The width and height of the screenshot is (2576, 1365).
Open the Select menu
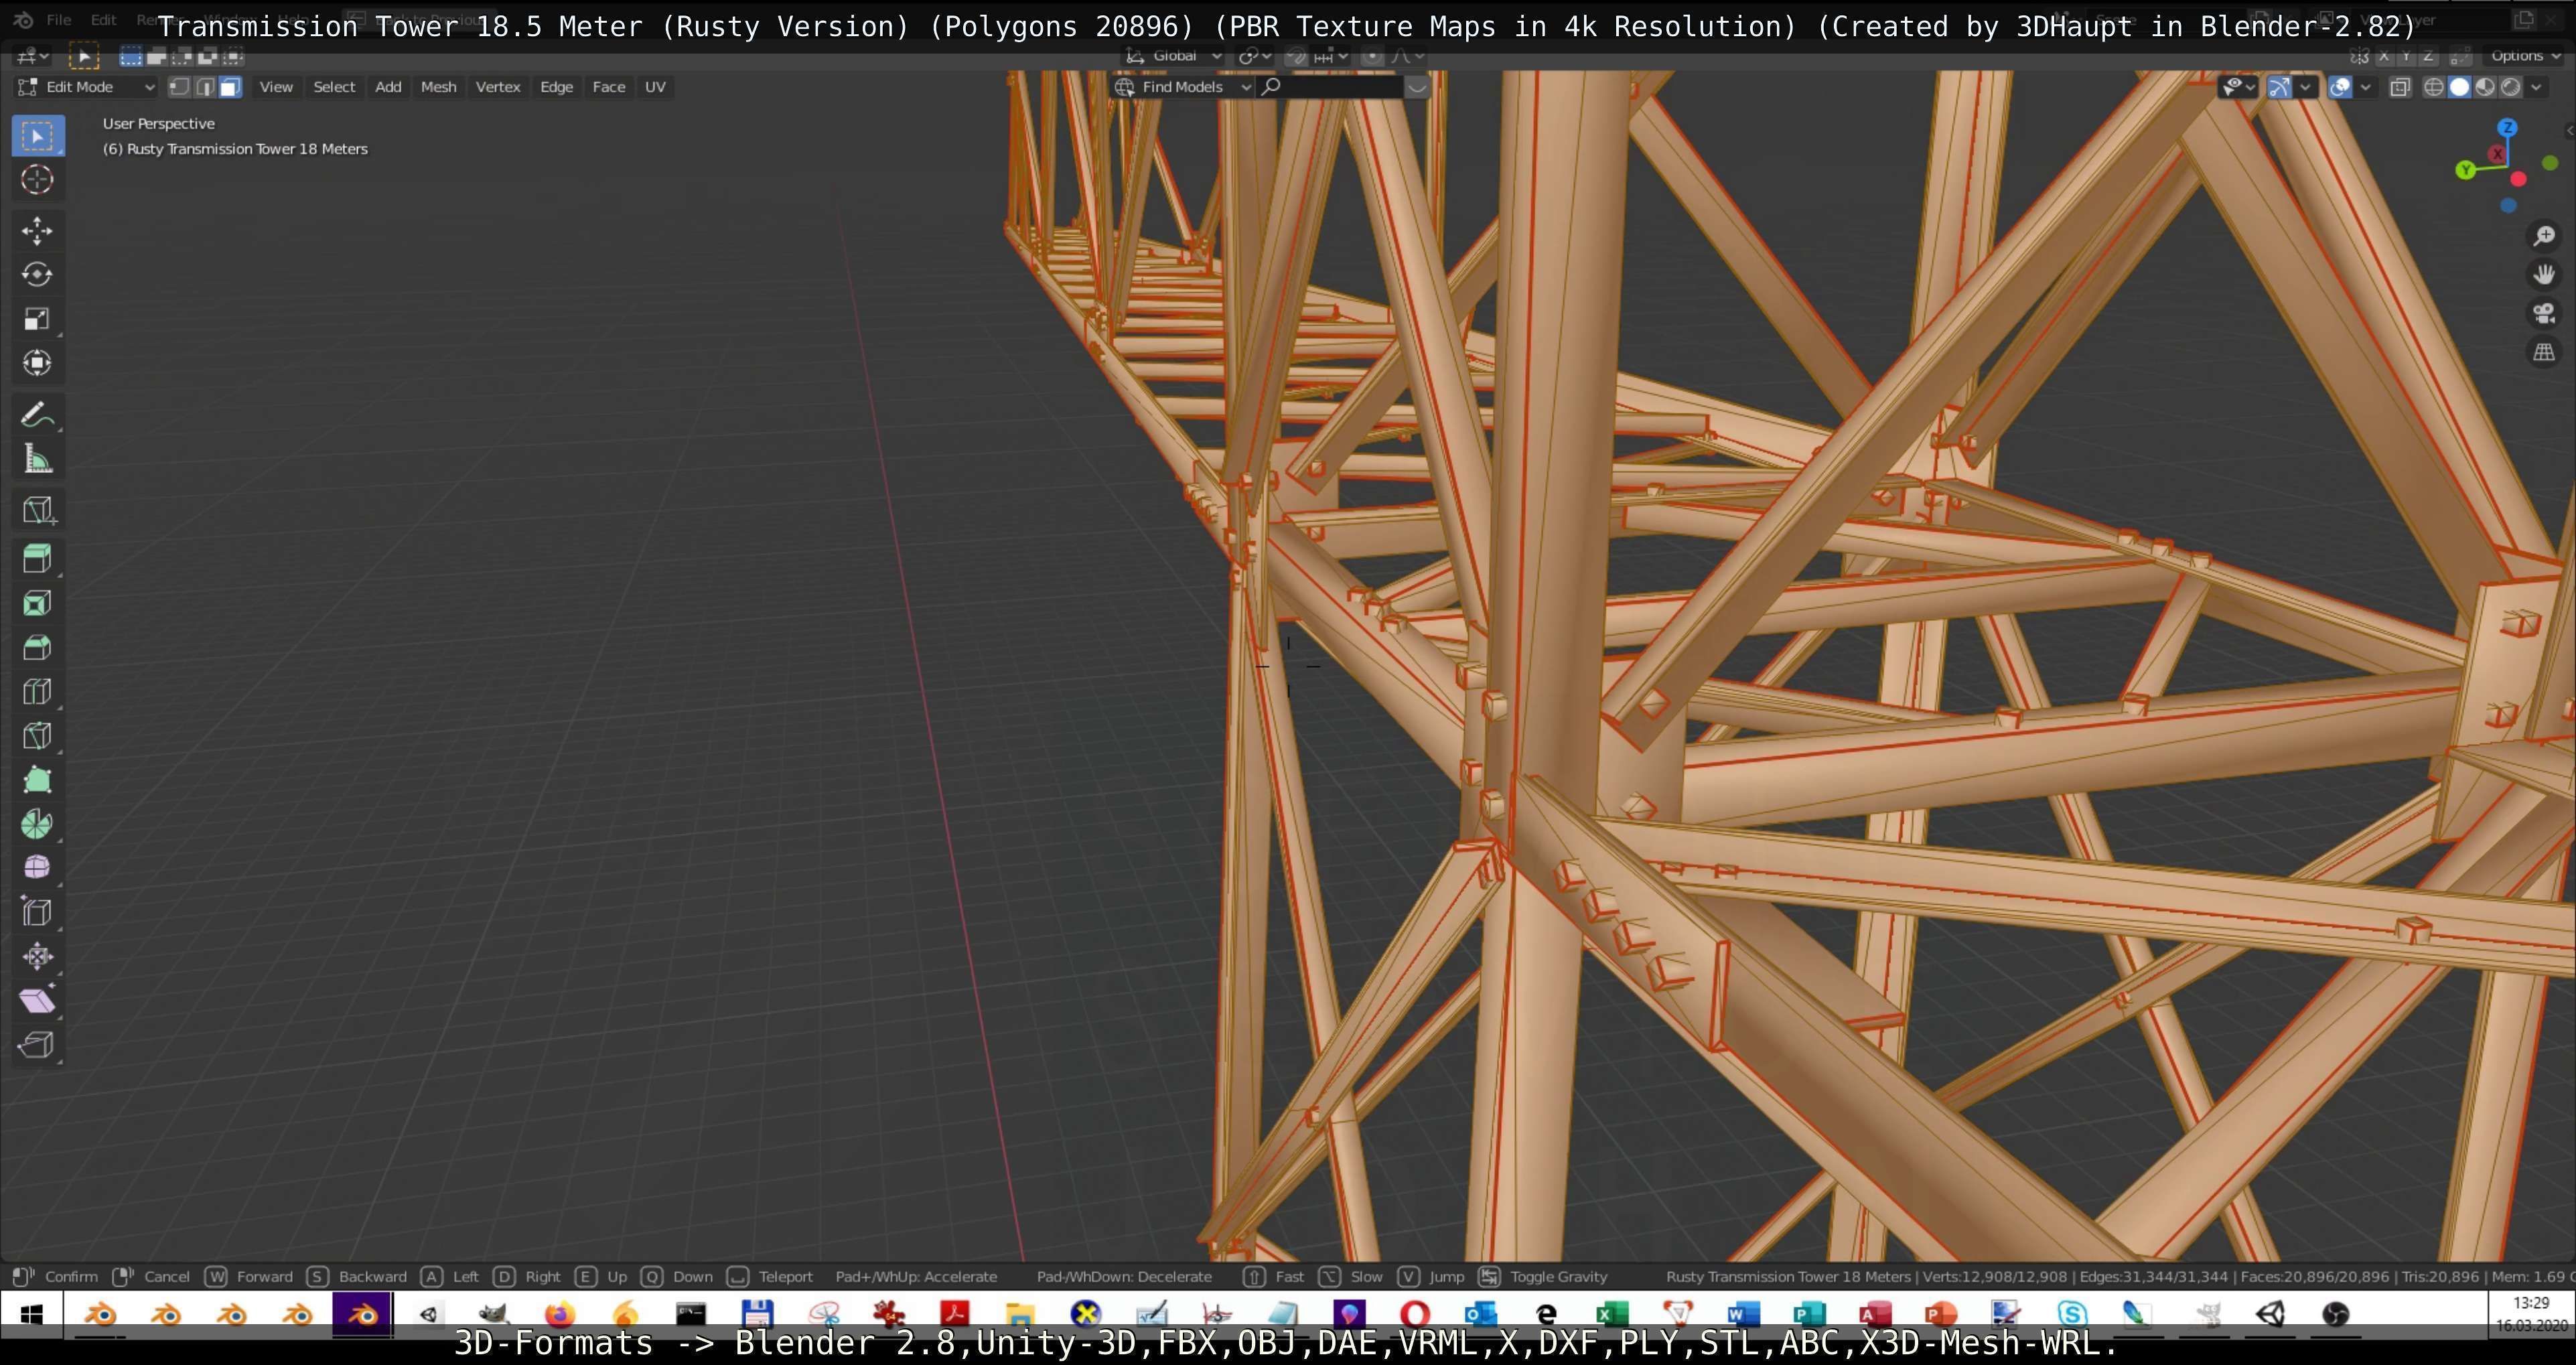(334, 87)
